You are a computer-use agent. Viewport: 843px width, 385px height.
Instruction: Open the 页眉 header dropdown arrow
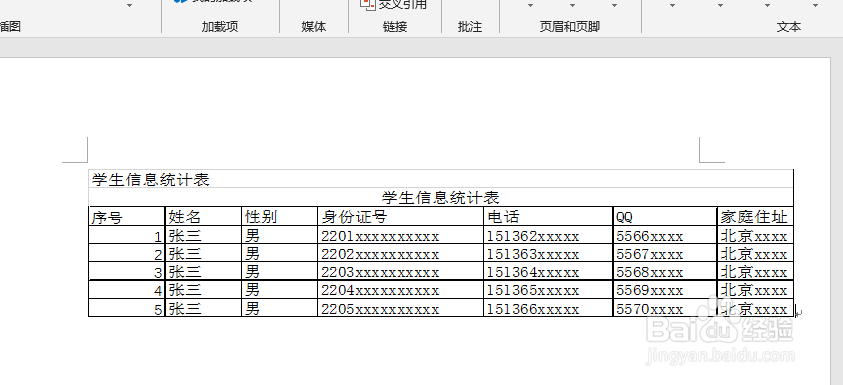coord(530,5)
